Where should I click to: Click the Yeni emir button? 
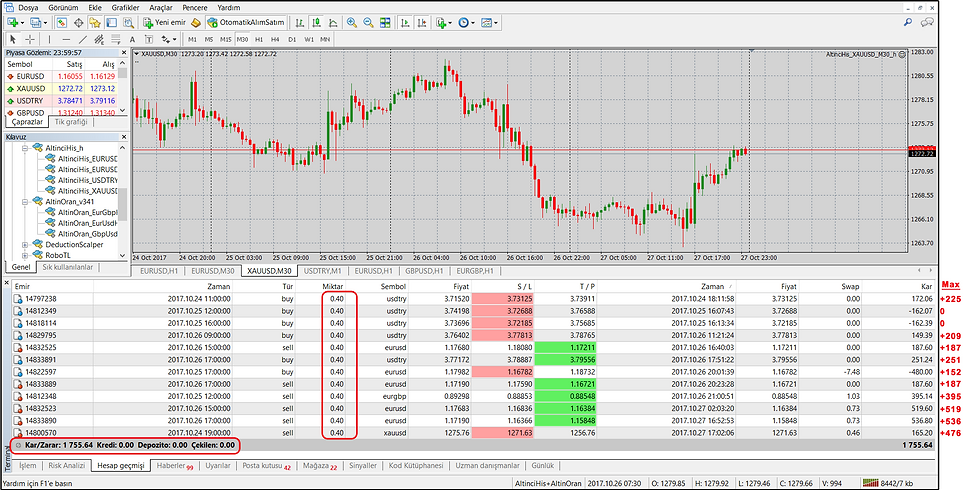163,23
